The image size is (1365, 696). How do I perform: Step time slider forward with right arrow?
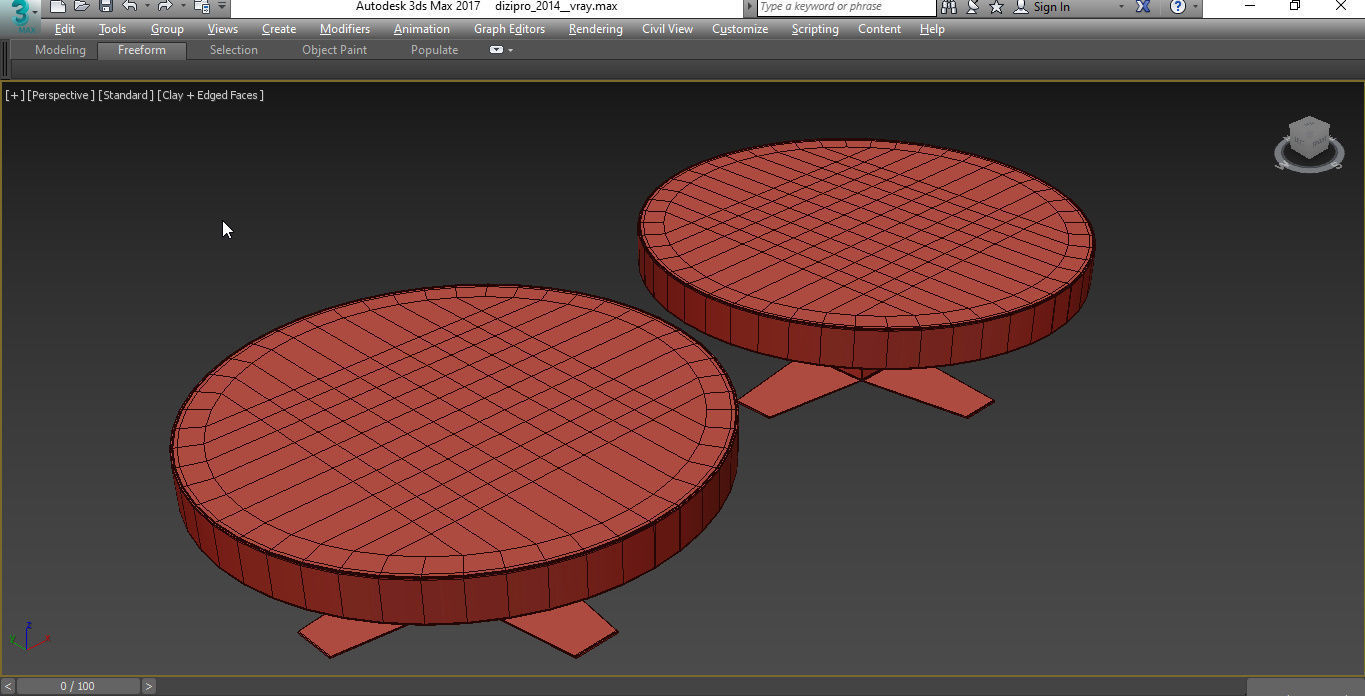point(149,686)
